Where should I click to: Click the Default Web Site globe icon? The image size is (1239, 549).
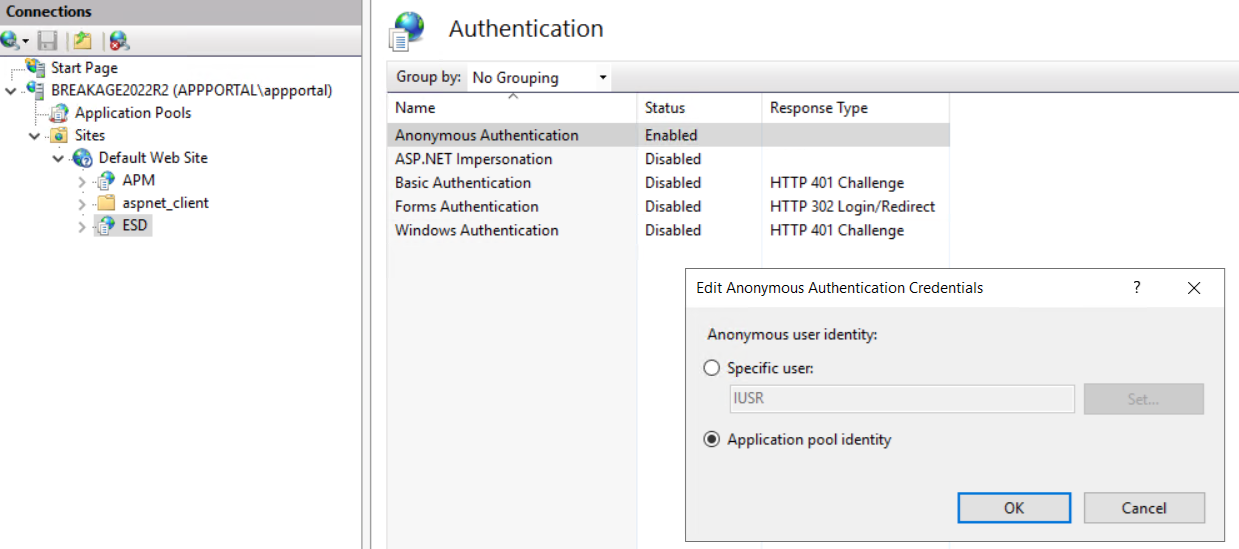(83, 158)
